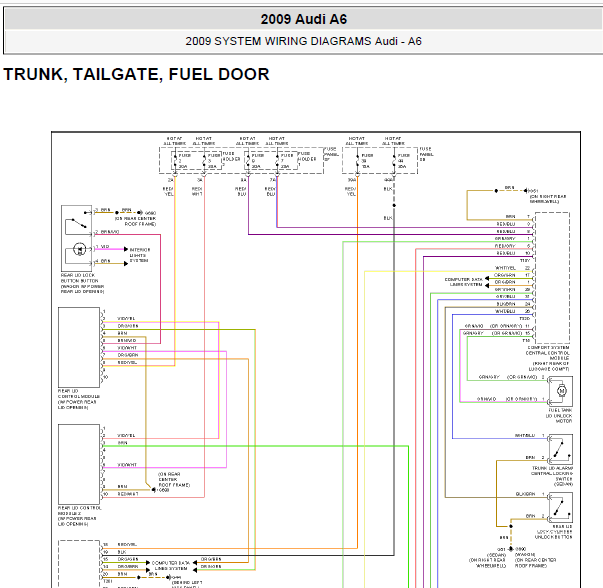Click the RED/WHT label under terminal 3A
The image size is (603, 588).
click(x=197, y=192)
